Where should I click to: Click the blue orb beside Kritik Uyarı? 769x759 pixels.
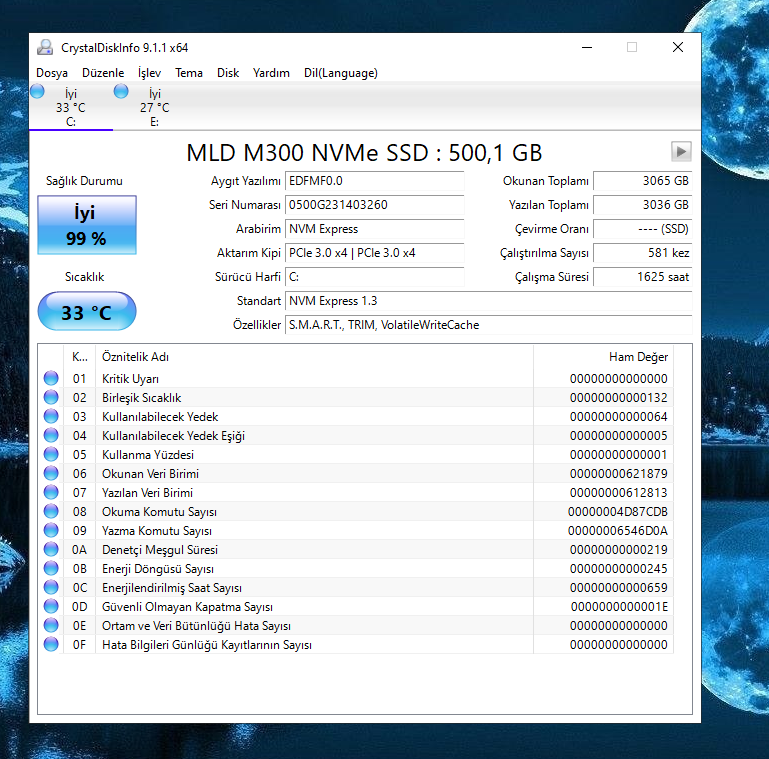[51, 379]
